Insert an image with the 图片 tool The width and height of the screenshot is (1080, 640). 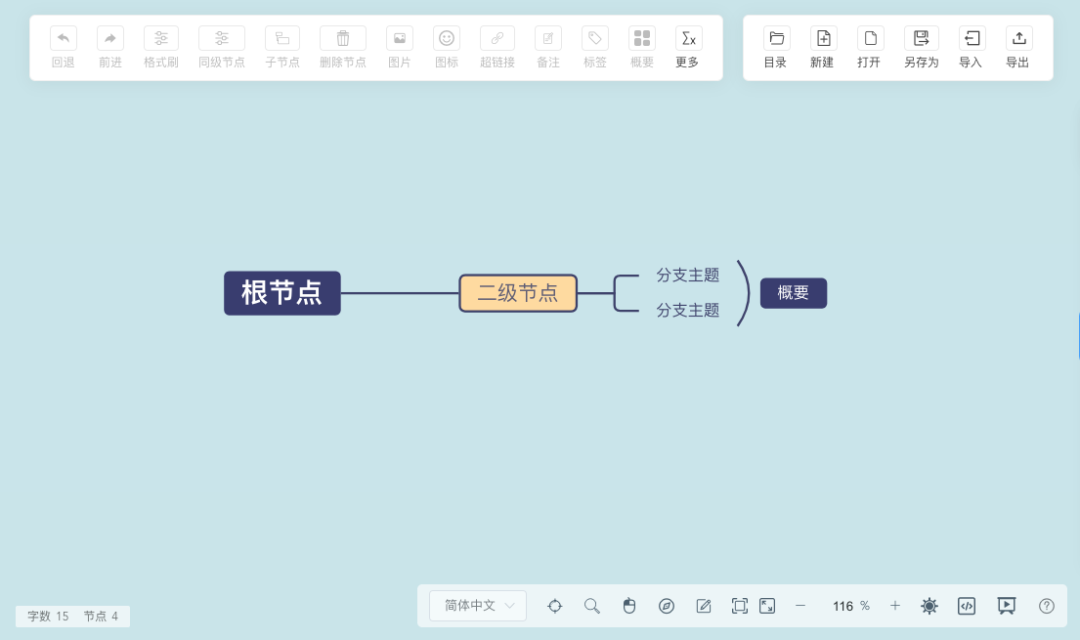pos(399,45)
